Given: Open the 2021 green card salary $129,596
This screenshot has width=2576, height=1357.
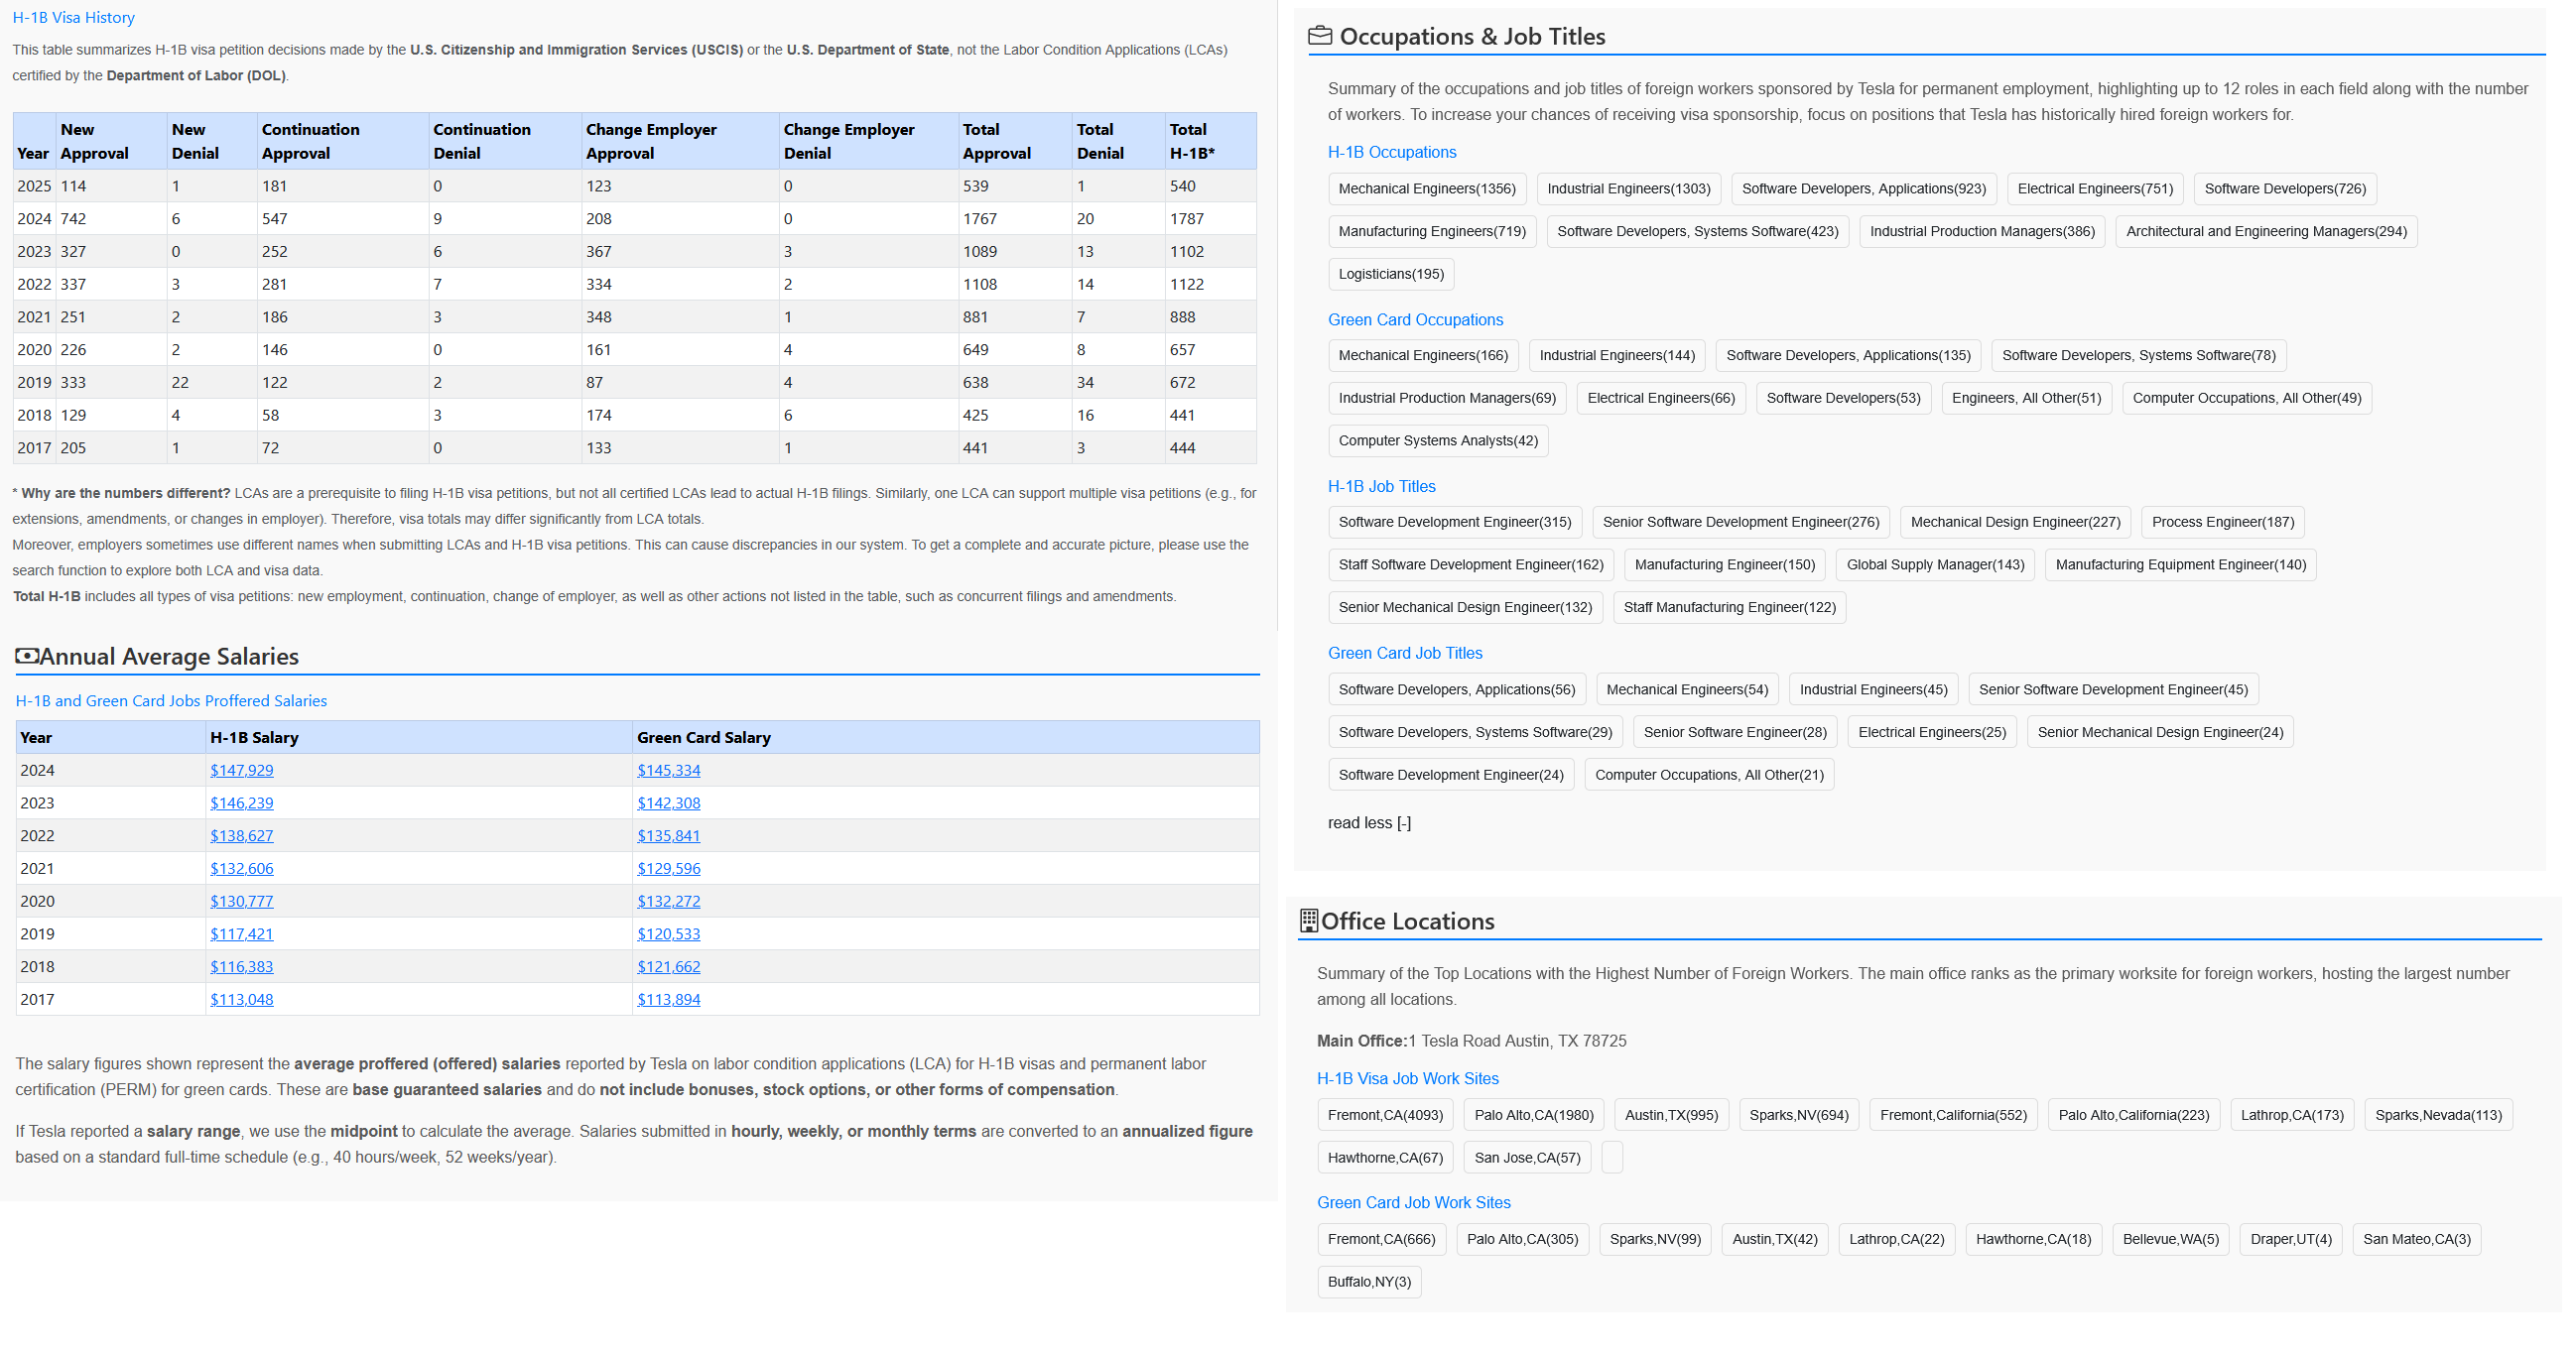Looking at the screenshot, I should [669, 869].
